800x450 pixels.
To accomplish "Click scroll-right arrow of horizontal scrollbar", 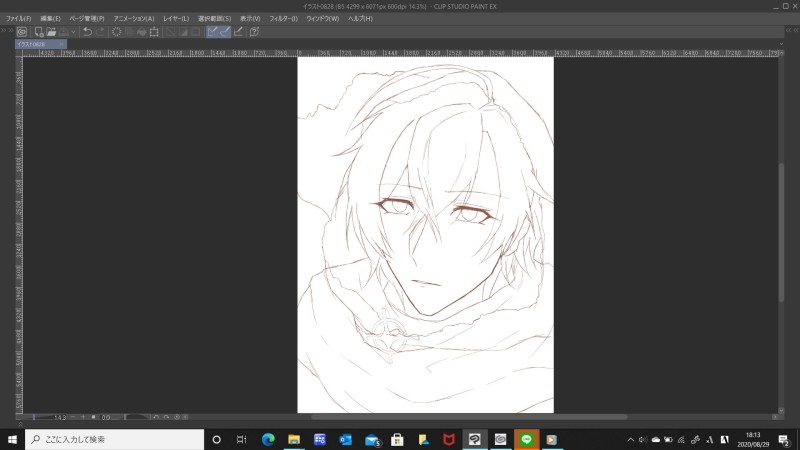I will pyautogui.click(x=775, y=417).
